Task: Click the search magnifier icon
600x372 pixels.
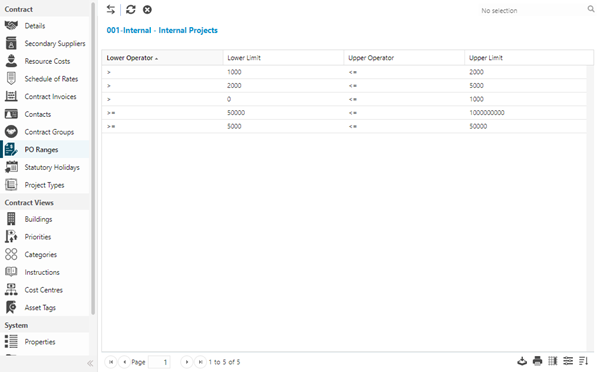Action: [591, 9]
